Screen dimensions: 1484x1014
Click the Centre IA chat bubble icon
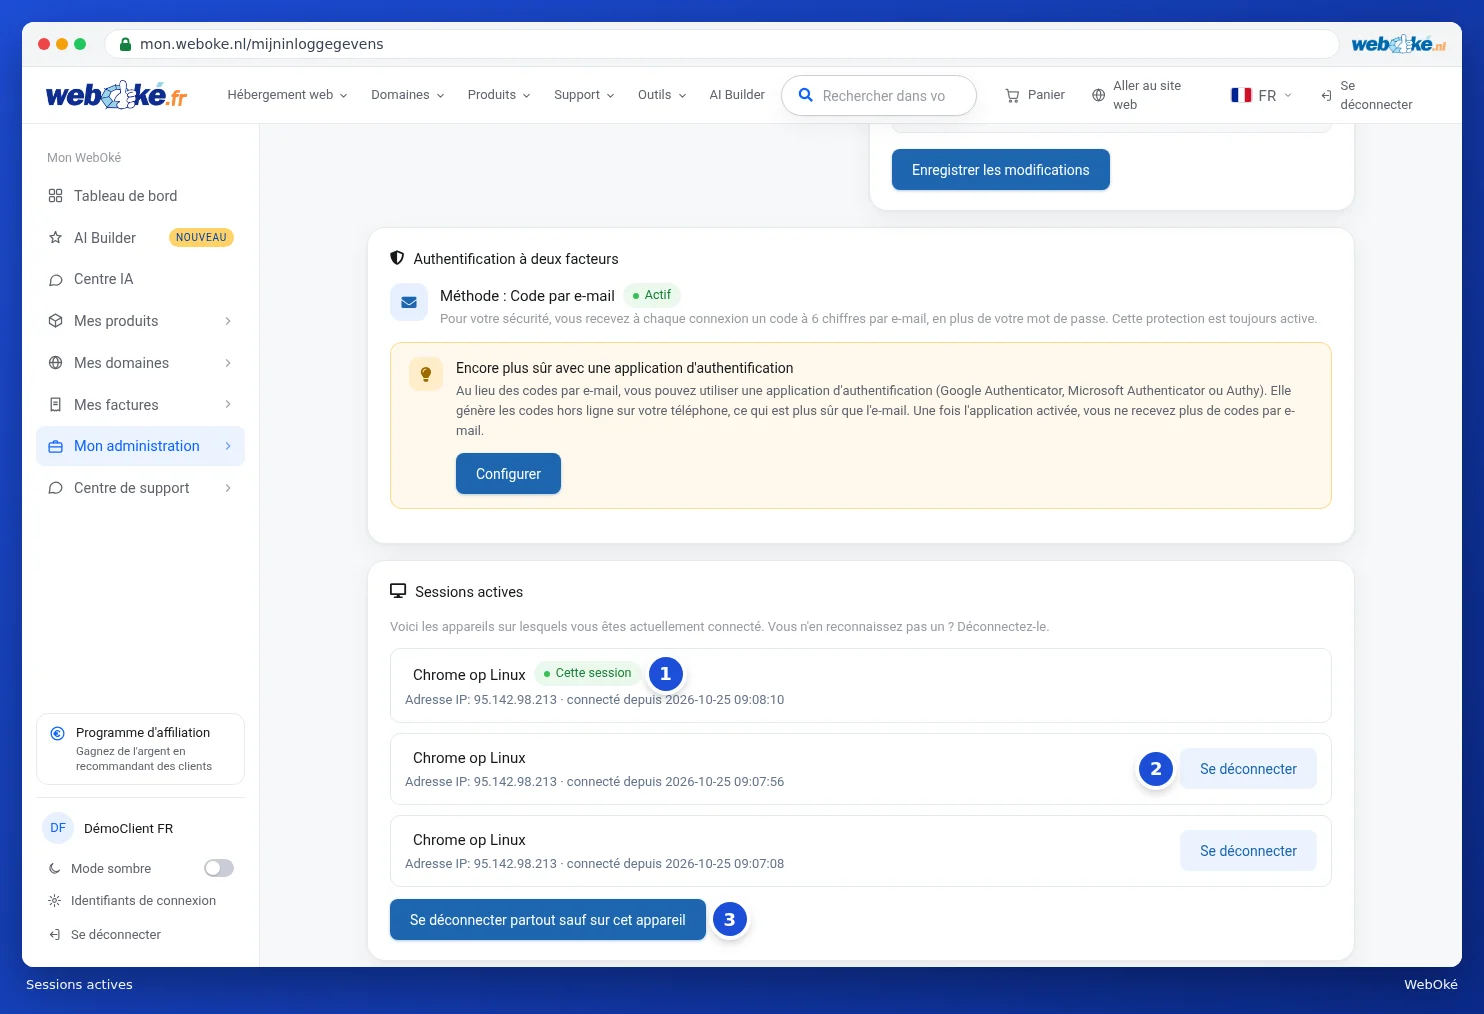coord(56,280)
